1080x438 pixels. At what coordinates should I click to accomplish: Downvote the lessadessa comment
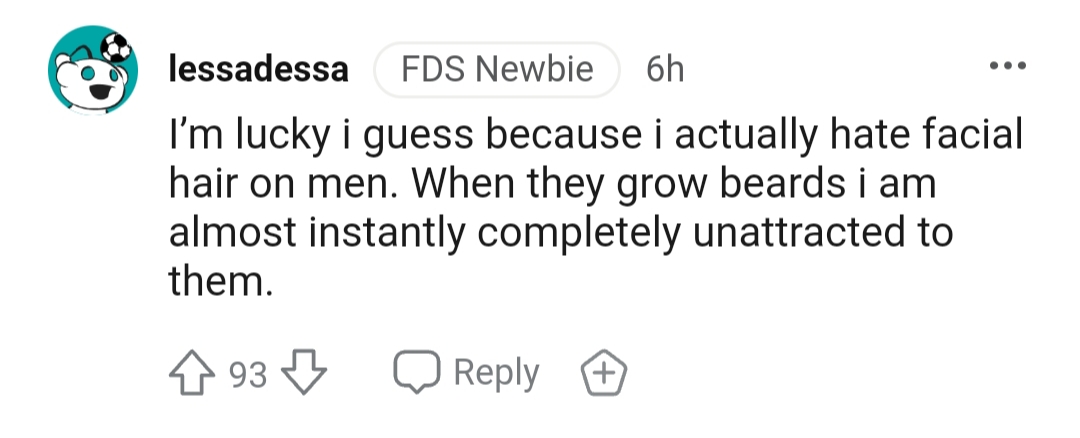click(304, 373)
